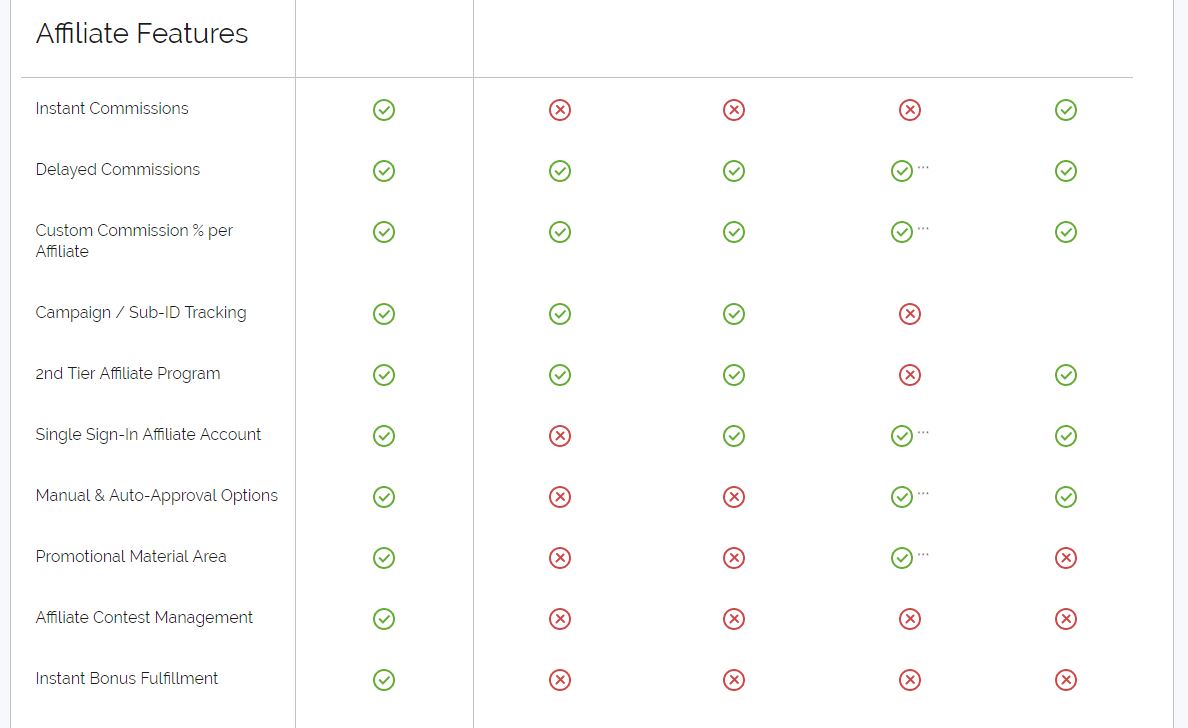Viewport: 1188px width, 728px height.
Task: Click the red X for 2nd Tier Affiliate Program
Action: point(909,375)
